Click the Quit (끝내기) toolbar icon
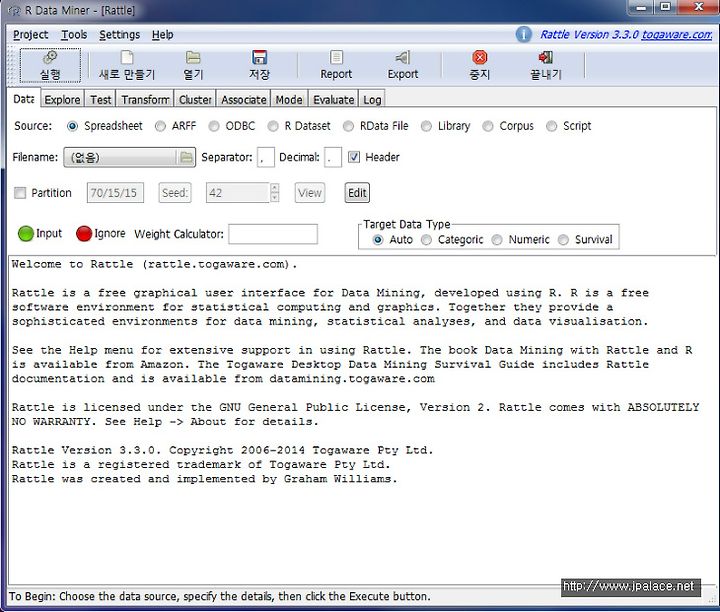 pyautogui.click(x=546, y=58)
